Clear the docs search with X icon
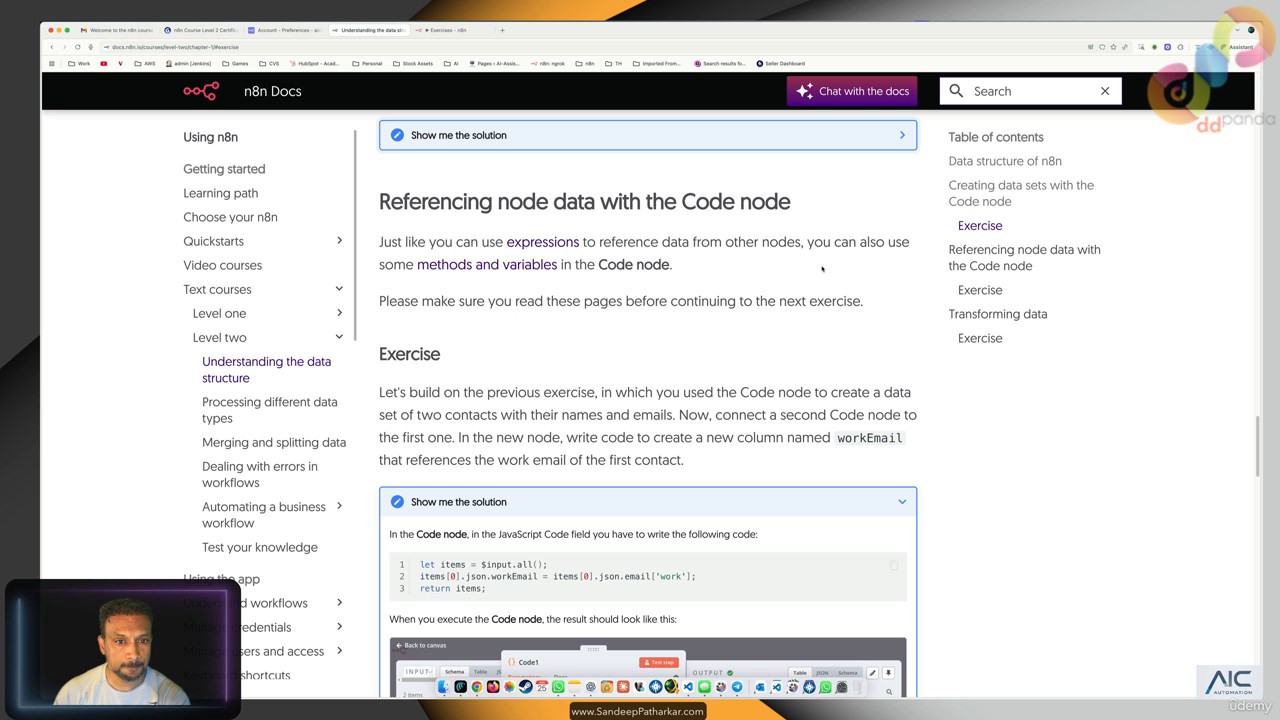1280x720 pixels. [1105, 91]
